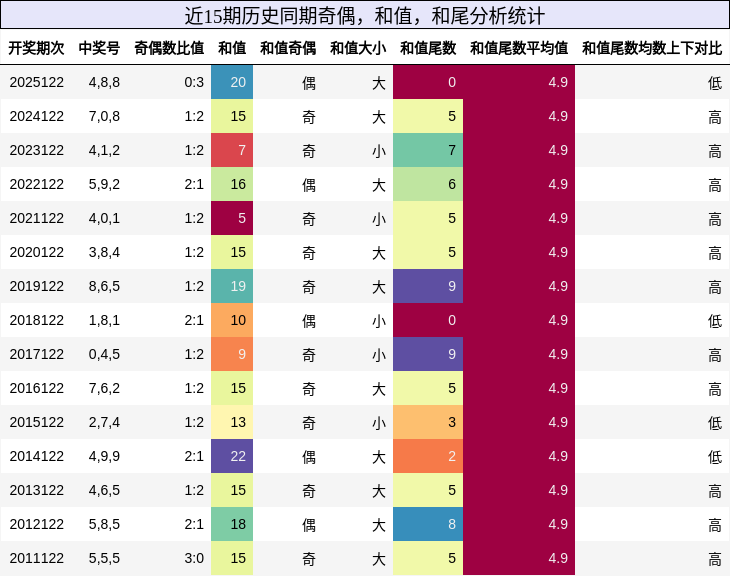Click the sum tail 2 in row 2014122

(428, 456)
